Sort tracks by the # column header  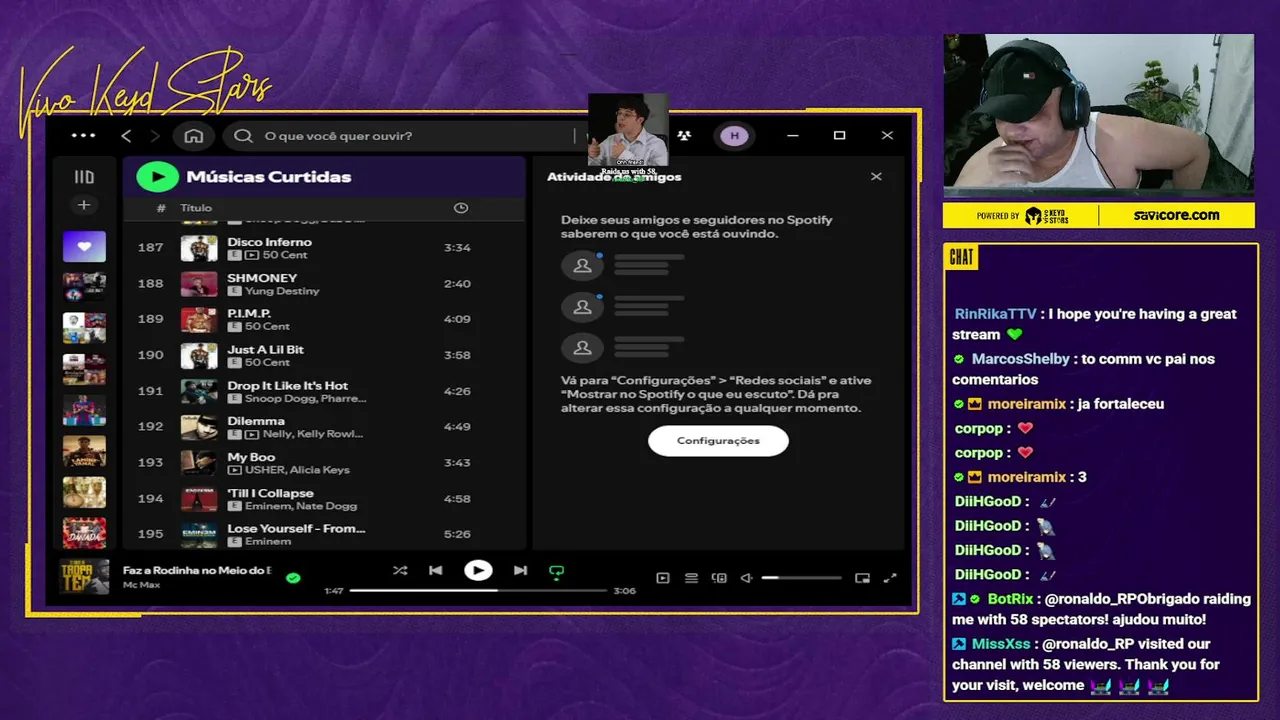(x=161, y=208)
